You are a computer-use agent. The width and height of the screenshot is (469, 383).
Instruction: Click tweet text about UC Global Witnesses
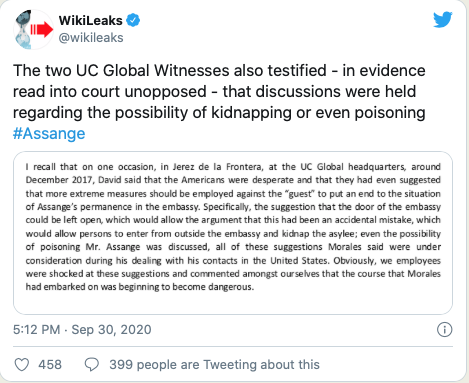click(x=219, y=92)
